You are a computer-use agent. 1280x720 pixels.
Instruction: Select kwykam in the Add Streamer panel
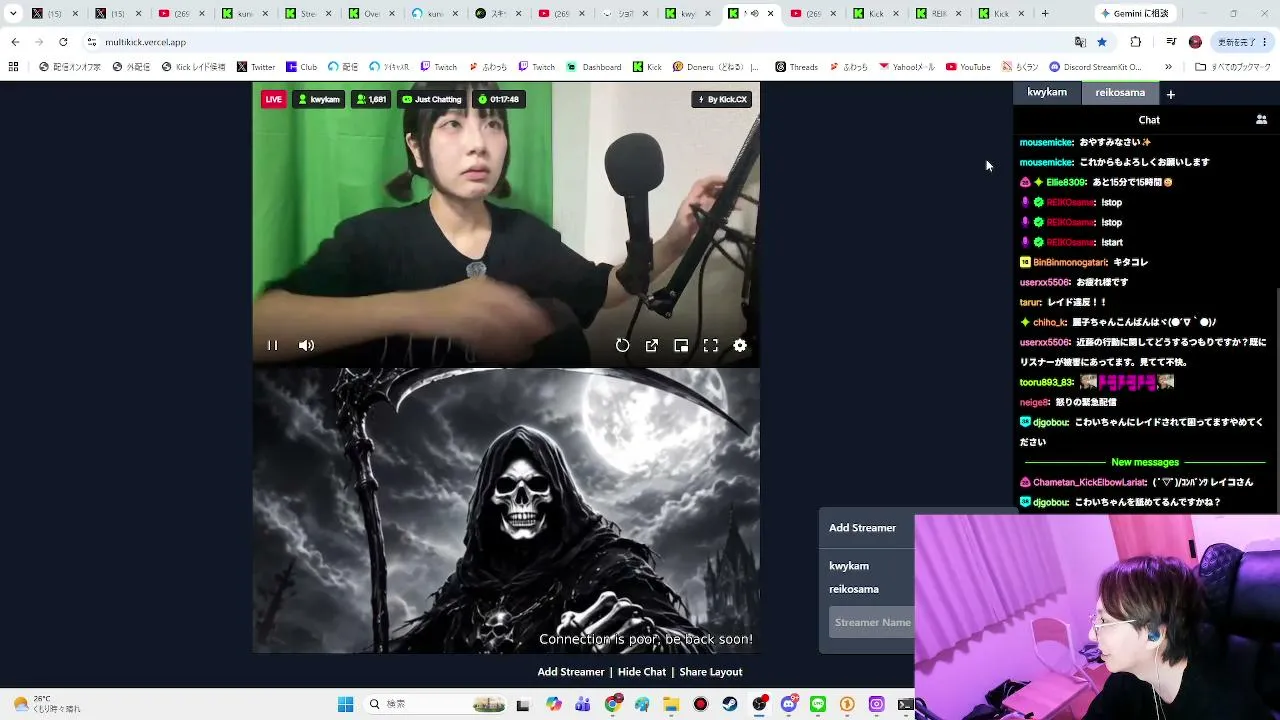[x=849, y=566]
